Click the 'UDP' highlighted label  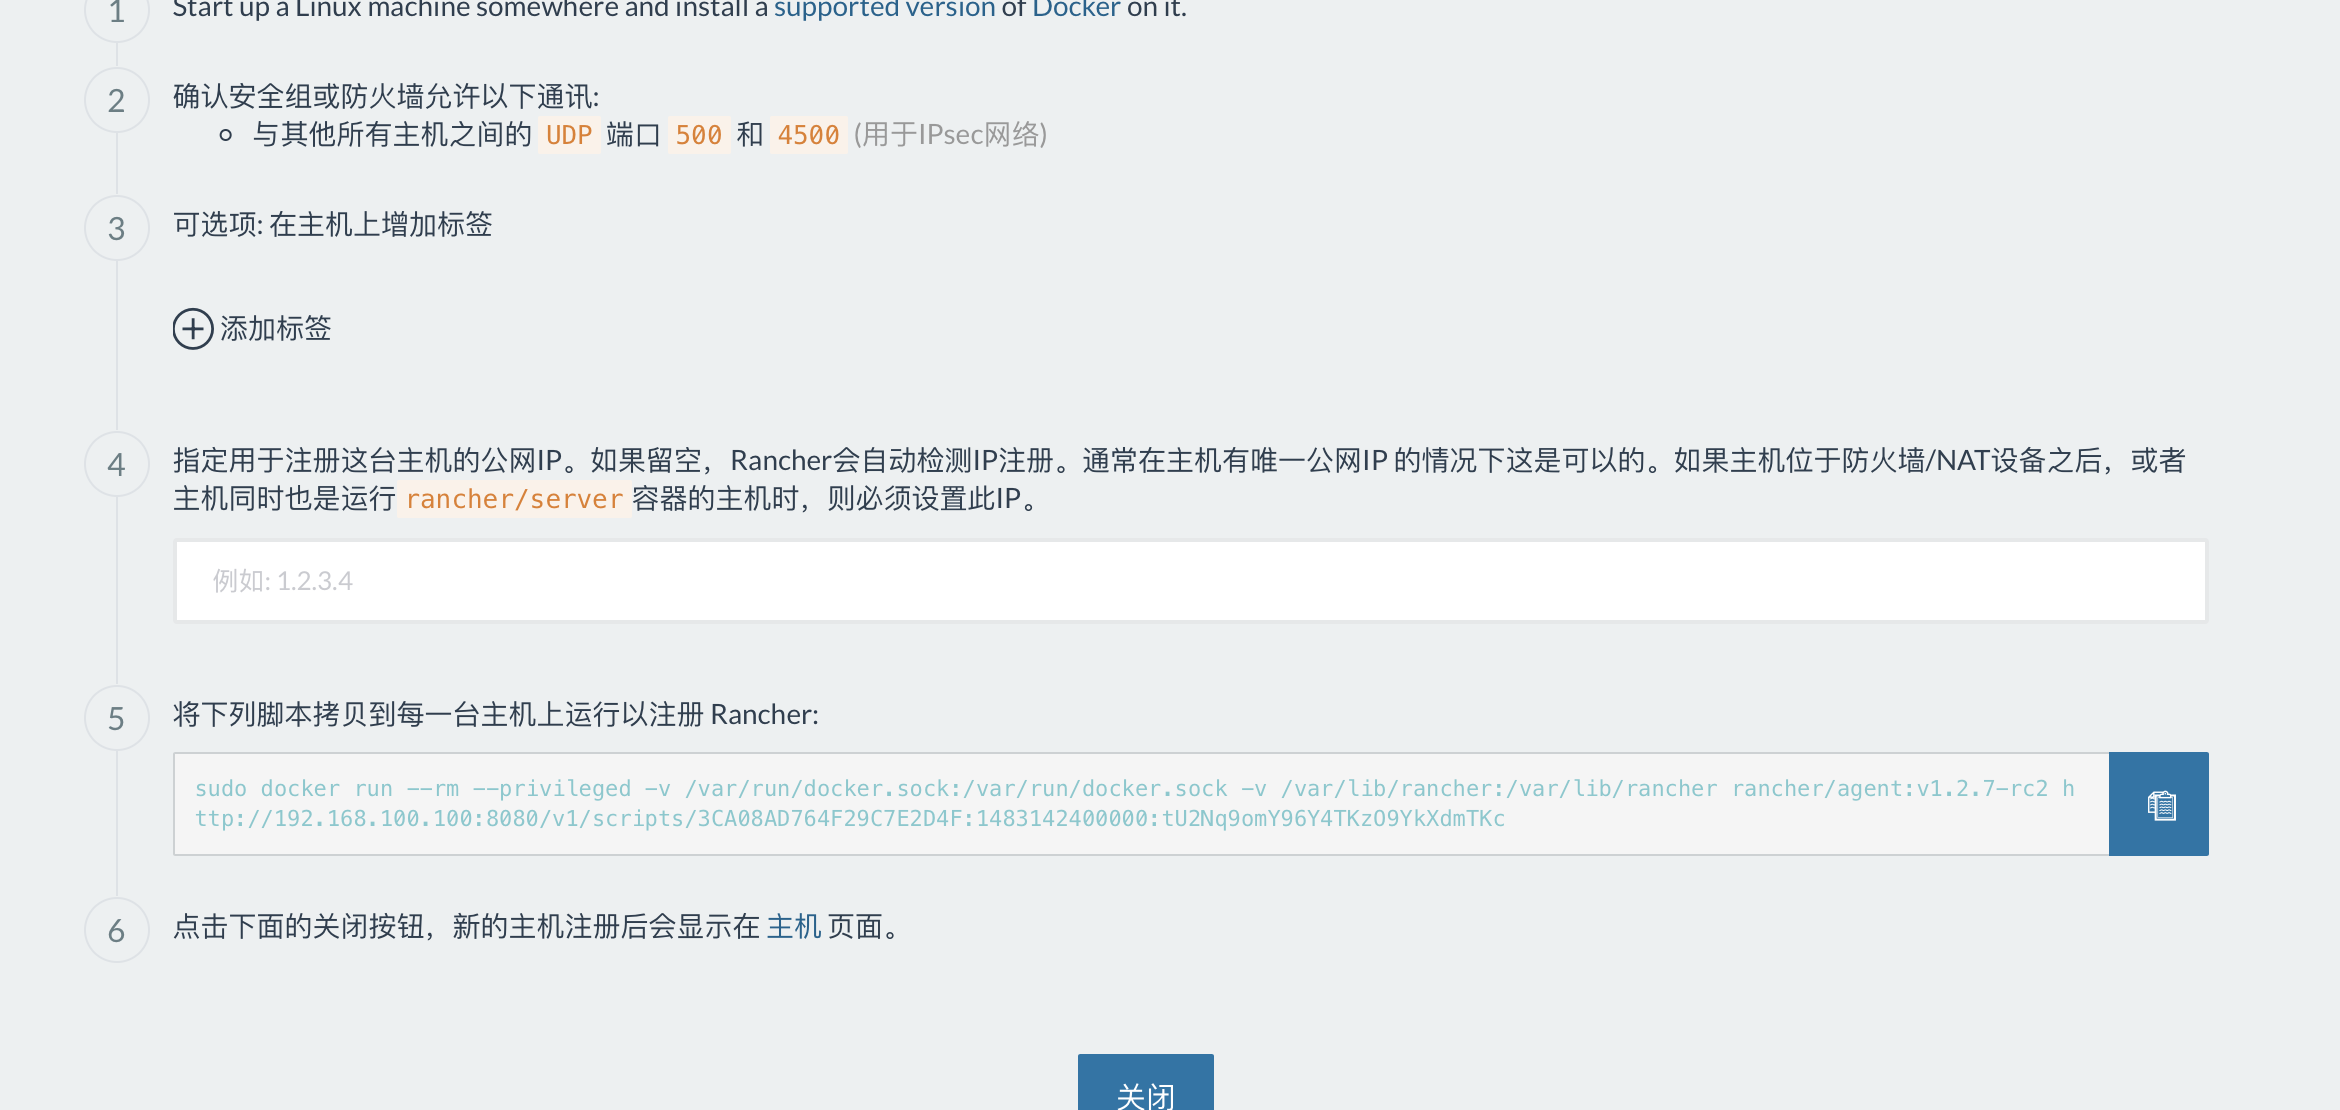pos(567,134)
